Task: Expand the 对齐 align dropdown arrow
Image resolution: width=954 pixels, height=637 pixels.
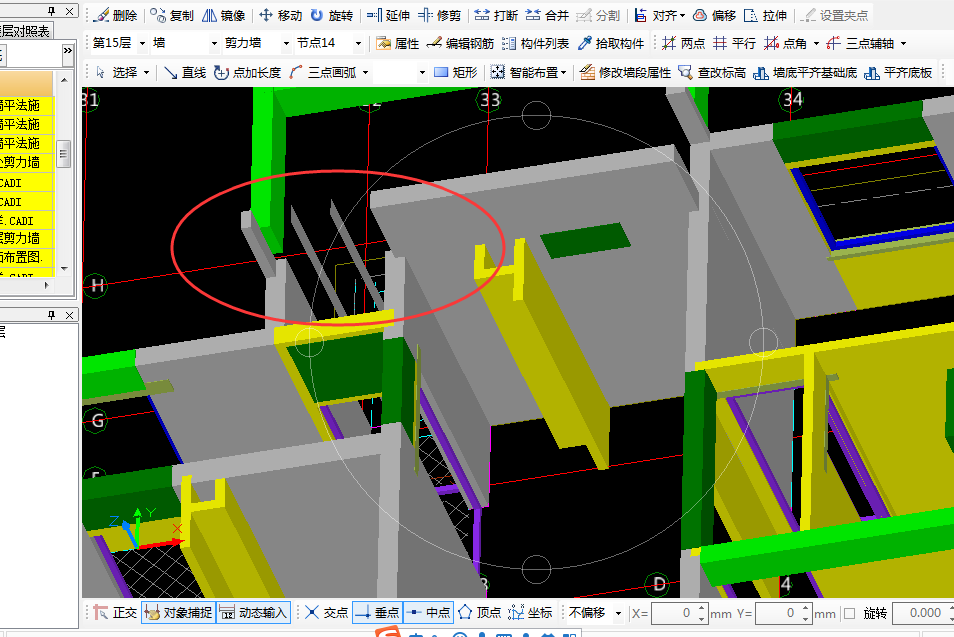Action: [682, 16]
